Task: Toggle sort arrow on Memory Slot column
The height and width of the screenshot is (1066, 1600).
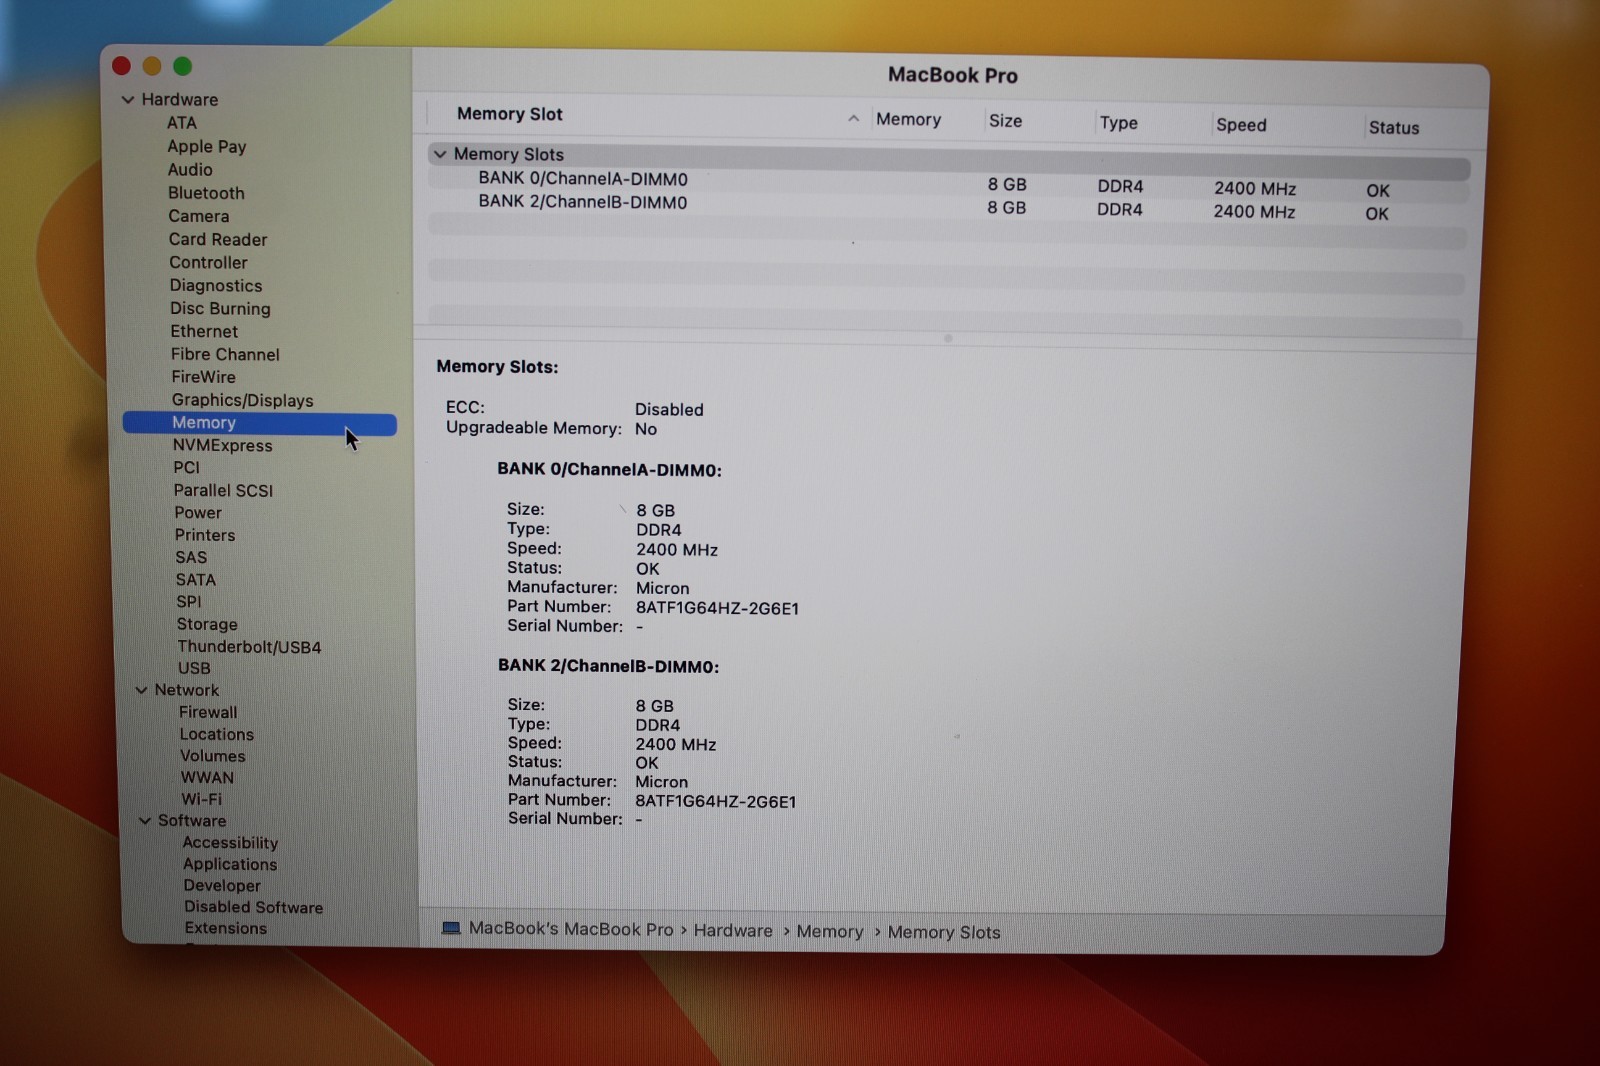Action: point(853,118)
